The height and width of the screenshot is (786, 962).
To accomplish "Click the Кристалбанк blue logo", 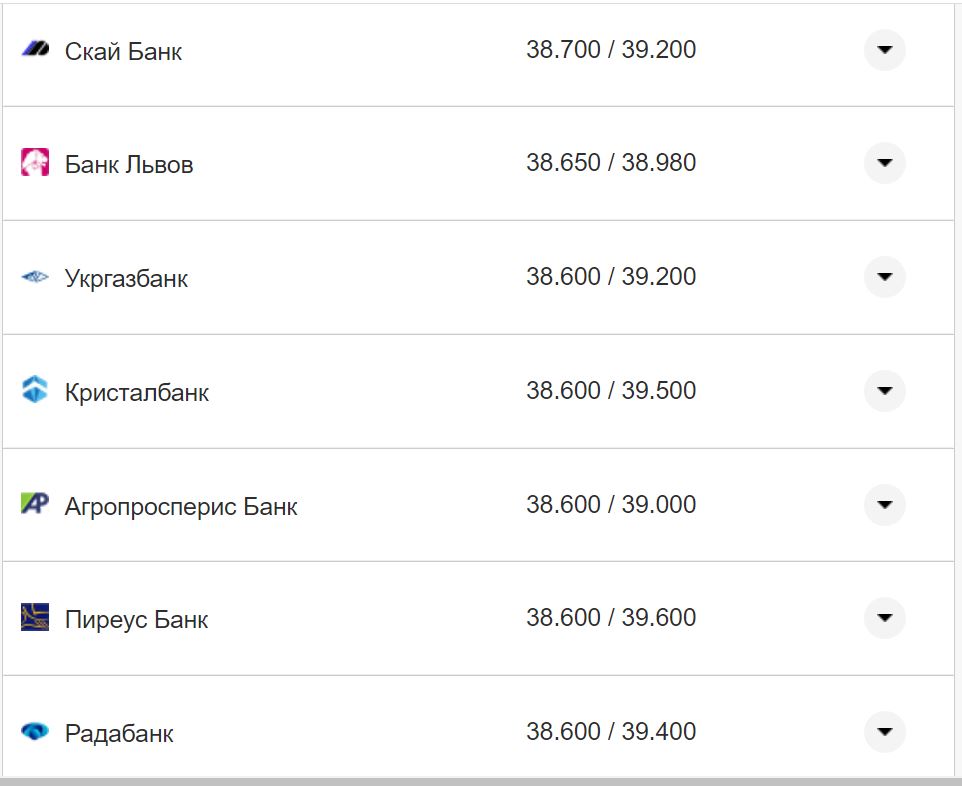I will tap(35, 390).
